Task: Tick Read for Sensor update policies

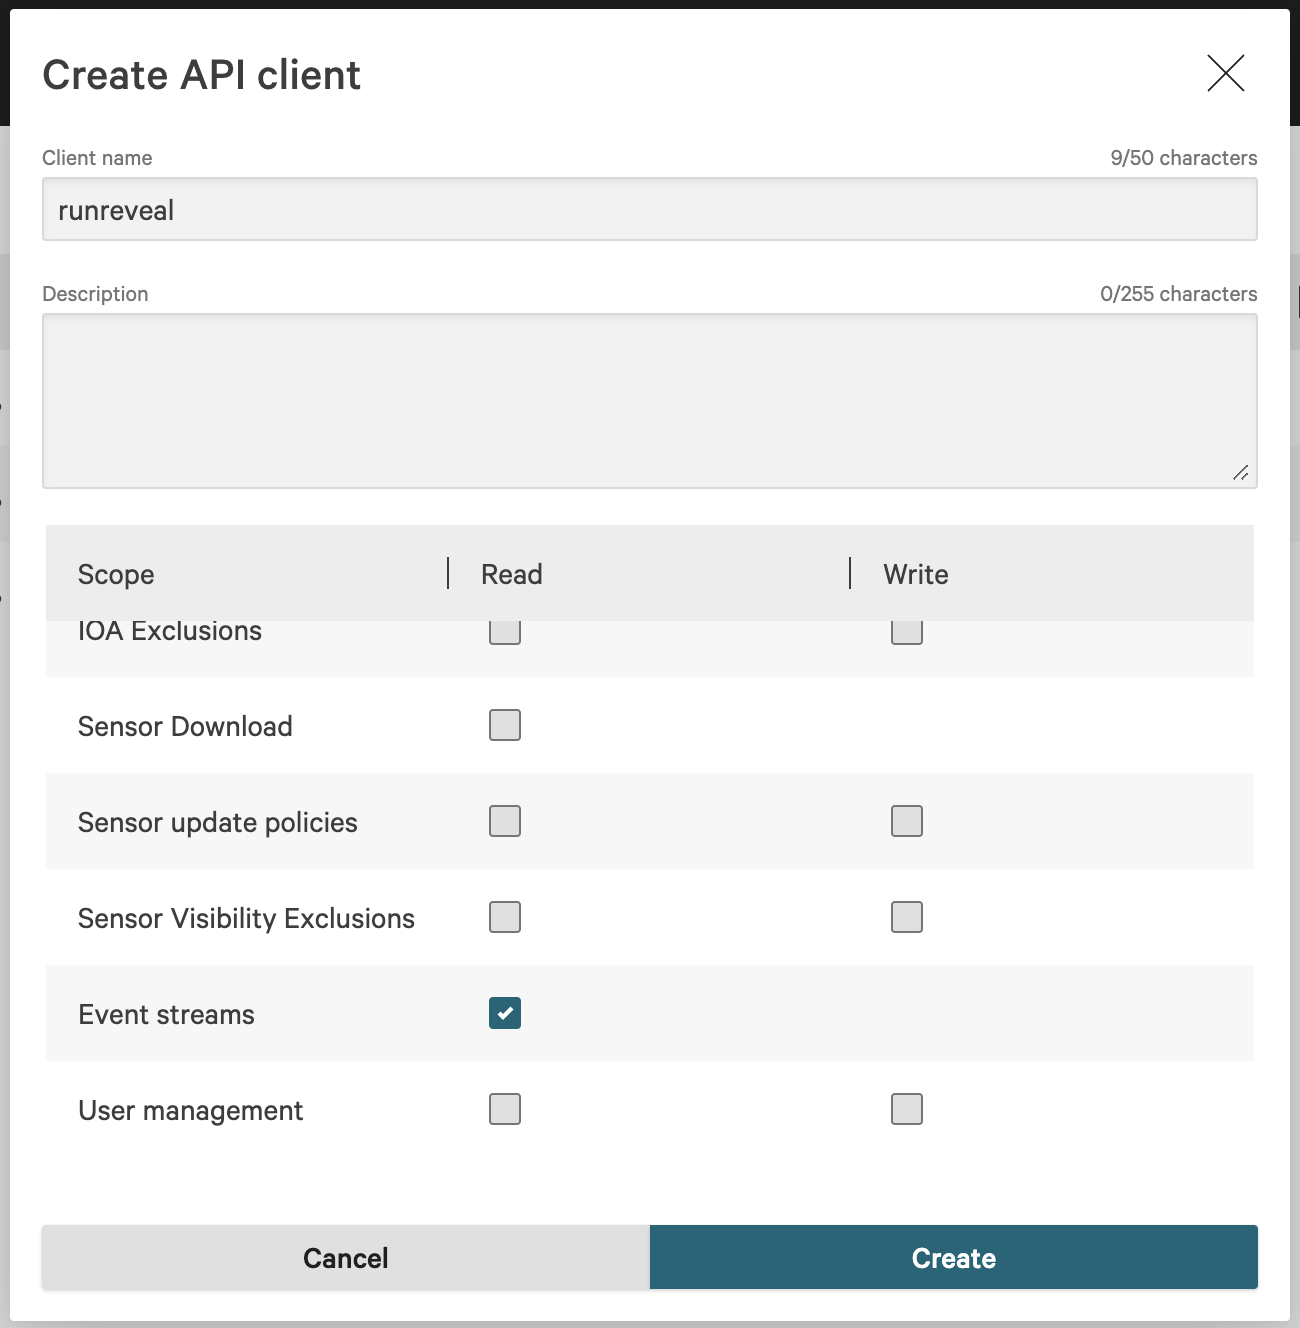Action: pyautogui.click(x=505, y=821)
